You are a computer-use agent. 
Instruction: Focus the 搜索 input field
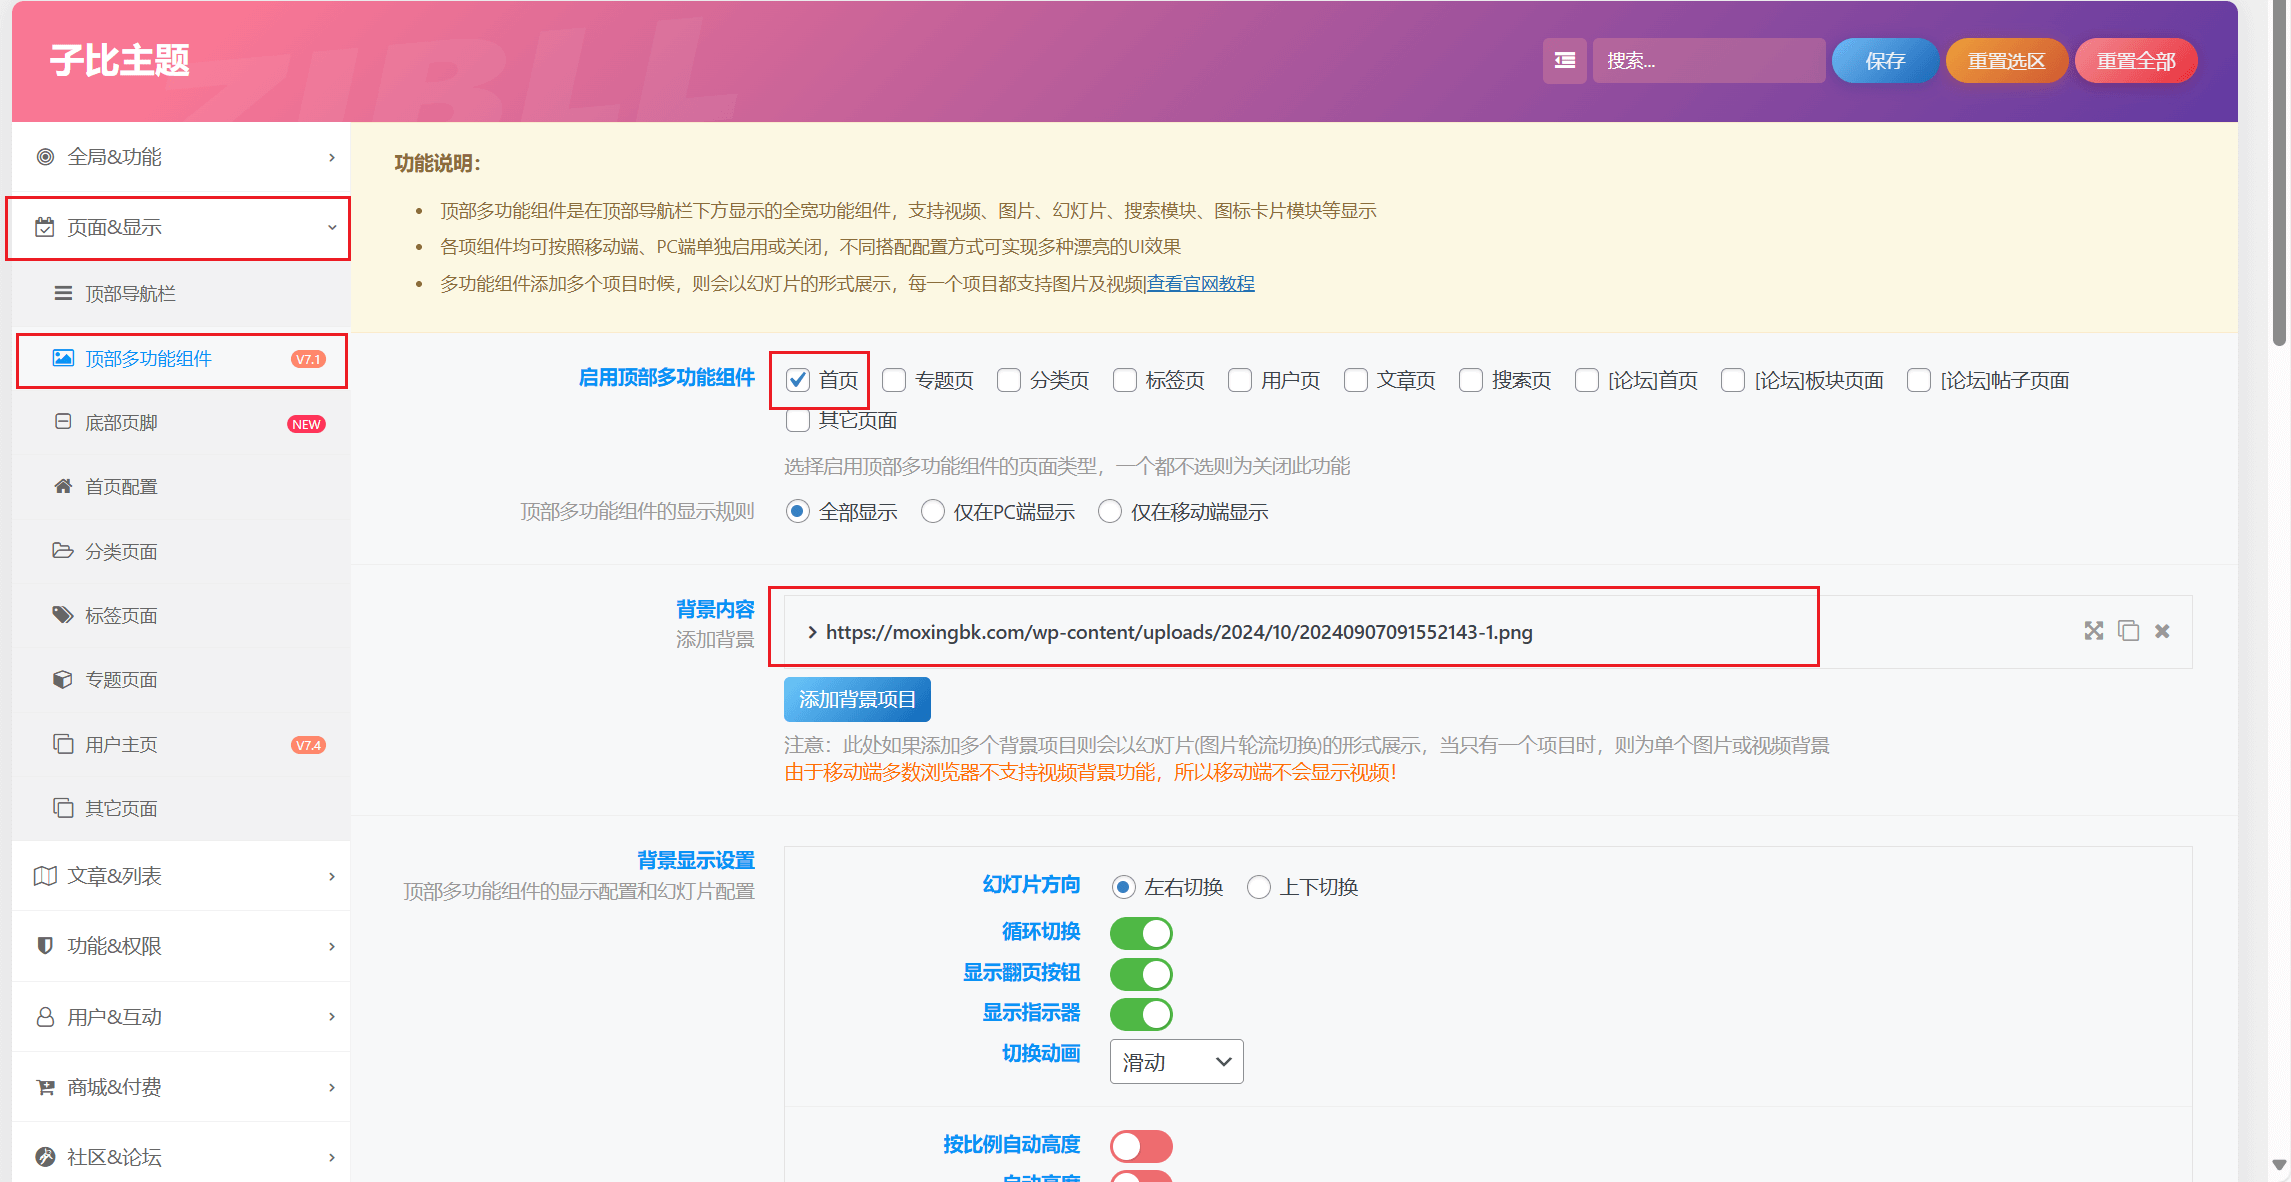pyautogui.click(x=1709, y=61)
